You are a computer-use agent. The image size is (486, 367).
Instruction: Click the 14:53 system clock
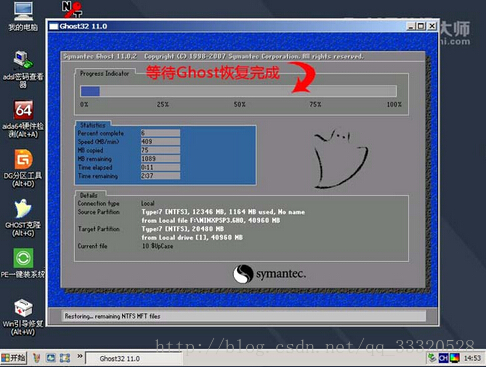click(x=472, y=358)
